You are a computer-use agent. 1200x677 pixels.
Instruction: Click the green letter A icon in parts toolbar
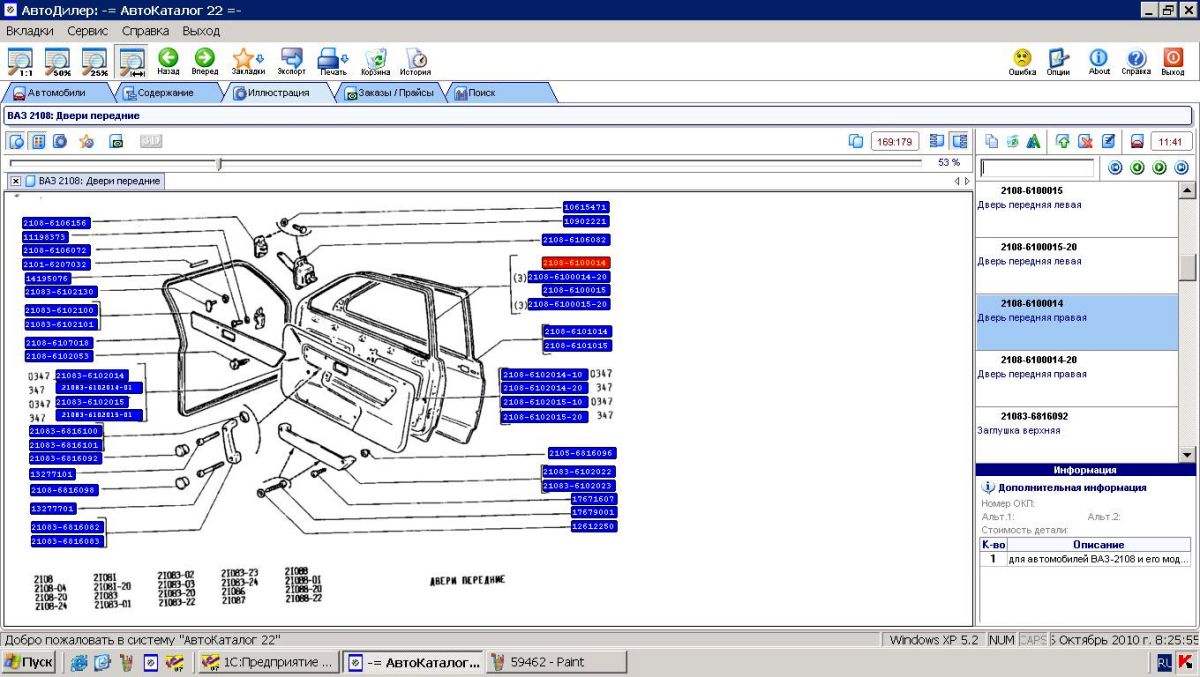tap(1034, 141)
